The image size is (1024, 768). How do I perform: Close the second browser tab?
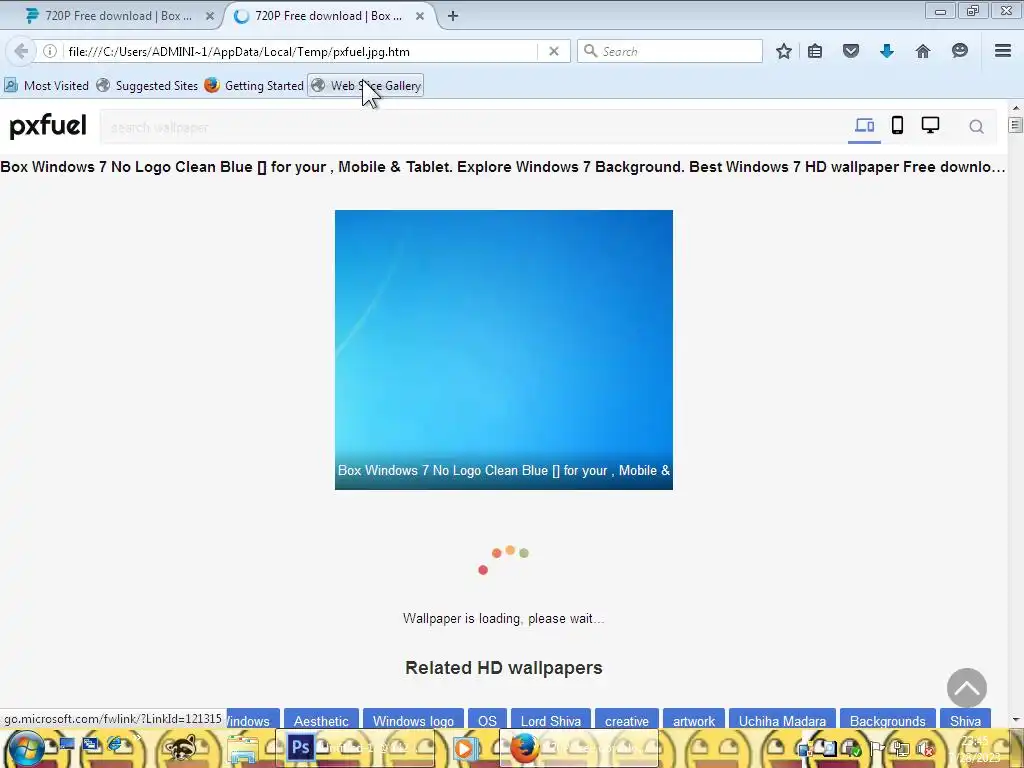pos(420,16)
